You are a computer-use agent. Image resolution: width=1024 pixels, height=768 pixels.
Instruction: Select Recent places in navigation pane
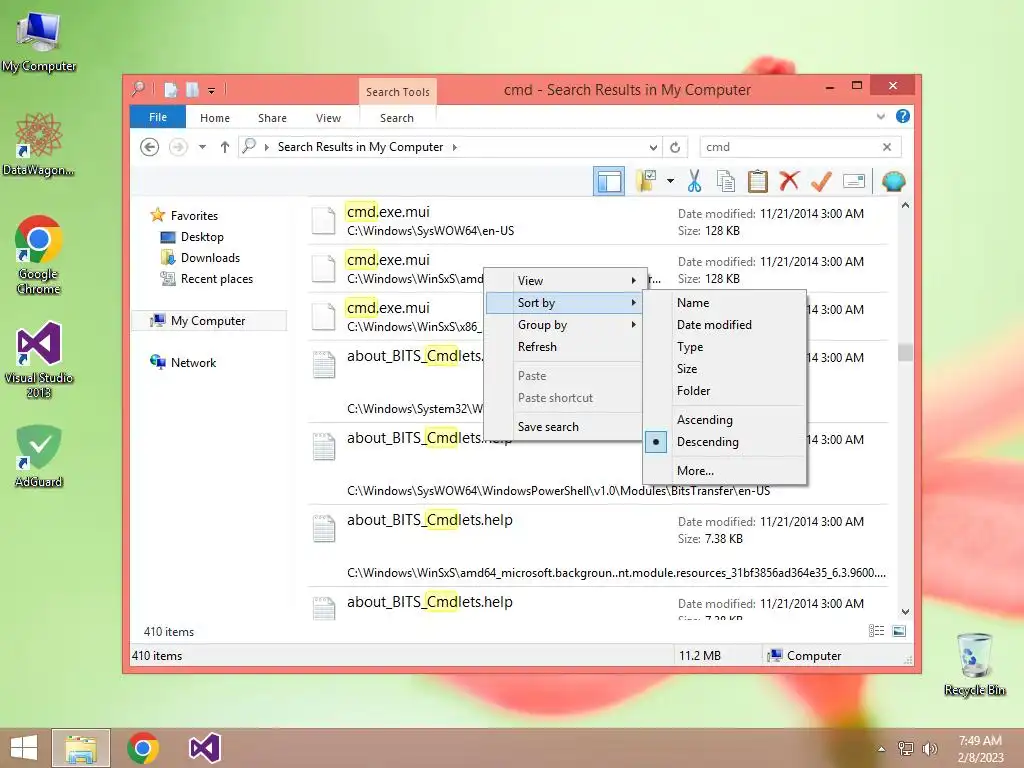pyautogui.click(x=217, y=279)
